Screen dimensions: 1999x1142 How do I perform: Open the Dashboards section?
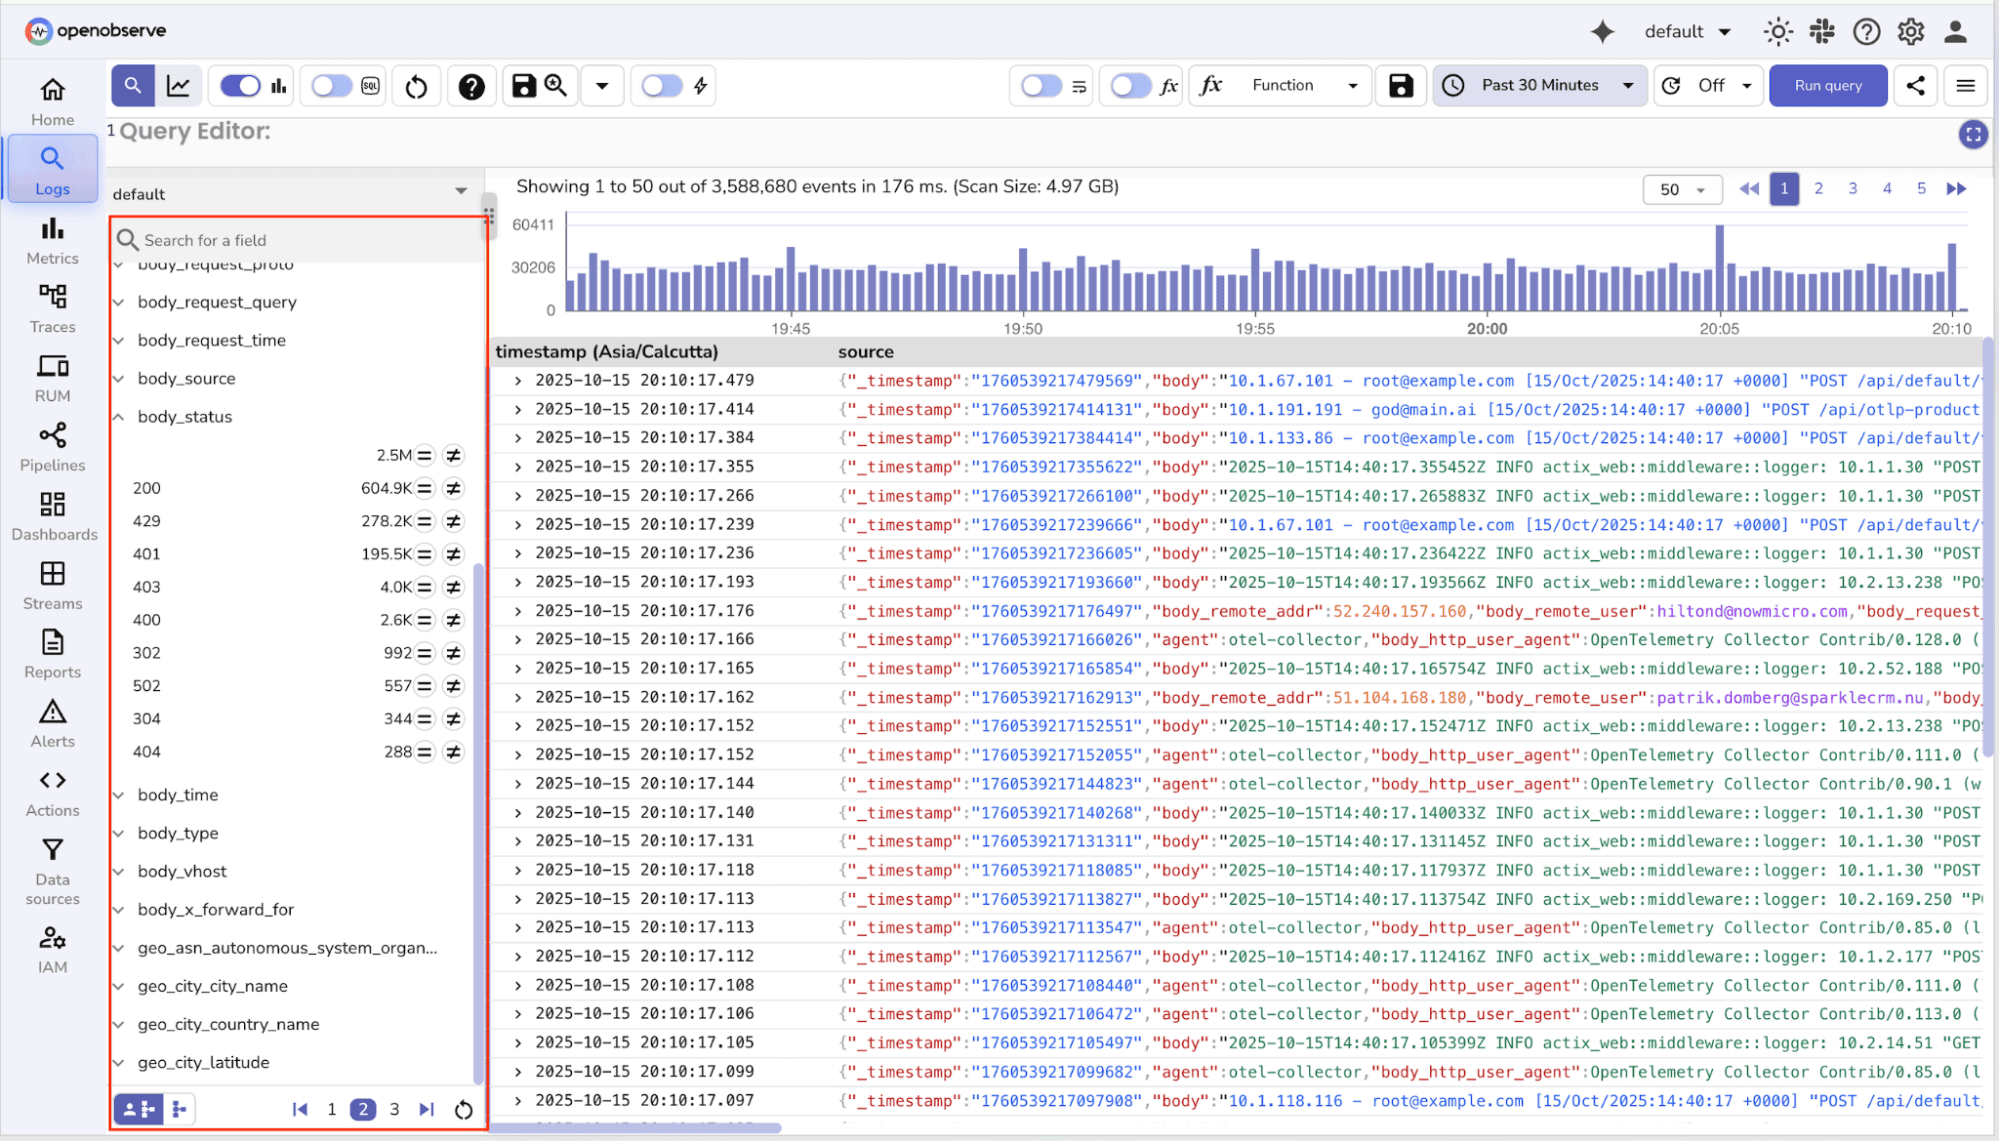tap(52, 514)
